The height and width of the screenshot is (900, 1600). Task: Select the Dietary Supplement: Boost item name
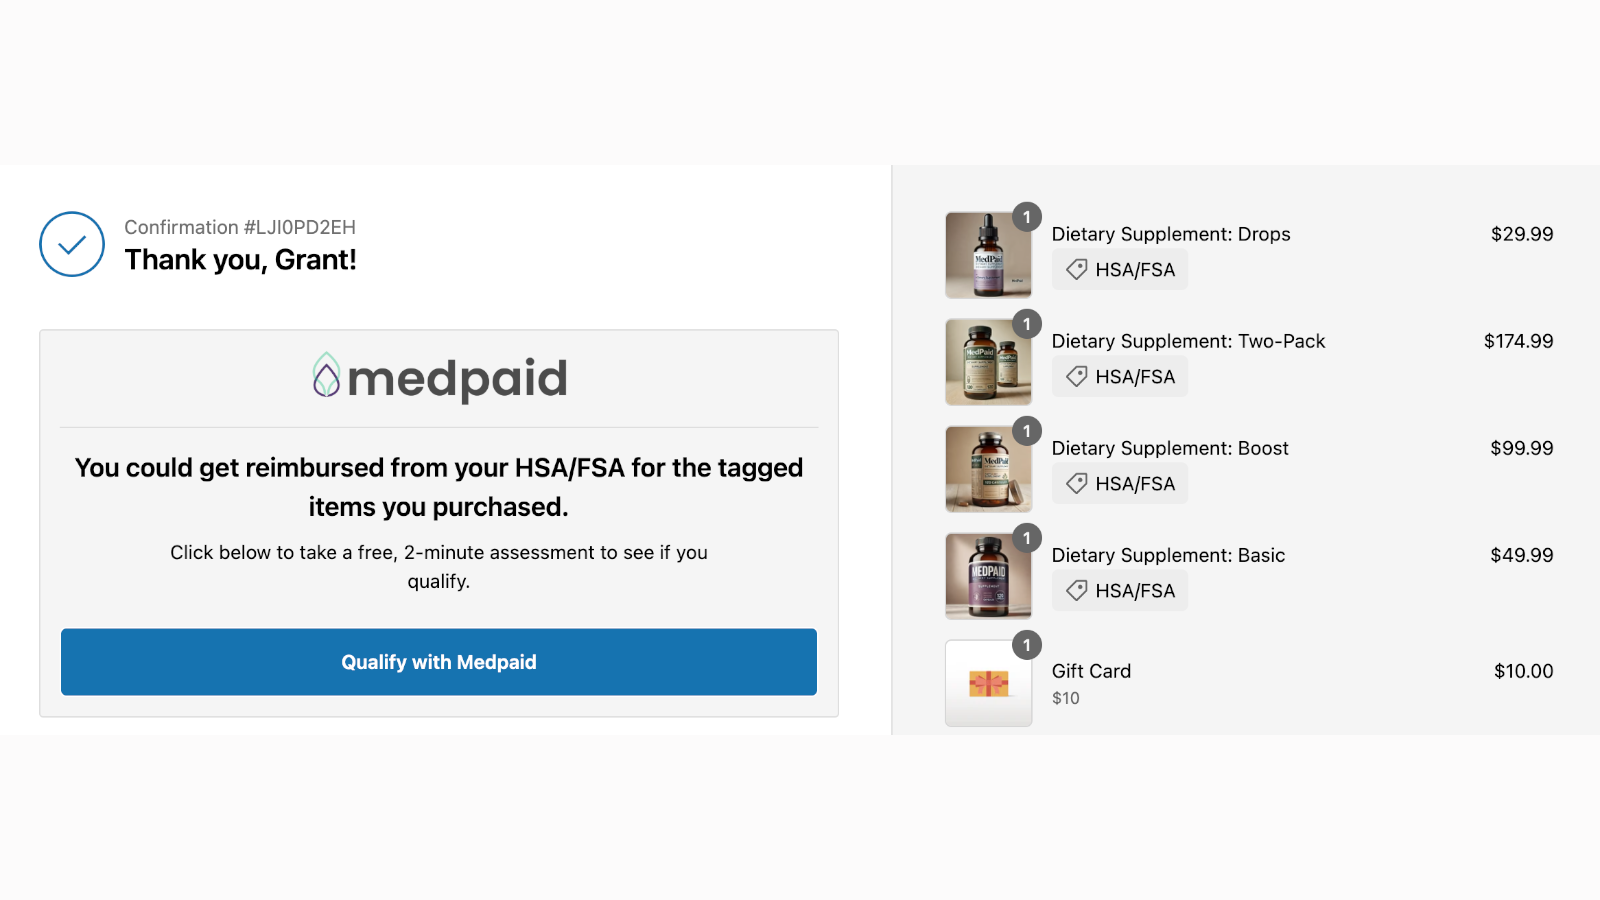pos(1170,448)
